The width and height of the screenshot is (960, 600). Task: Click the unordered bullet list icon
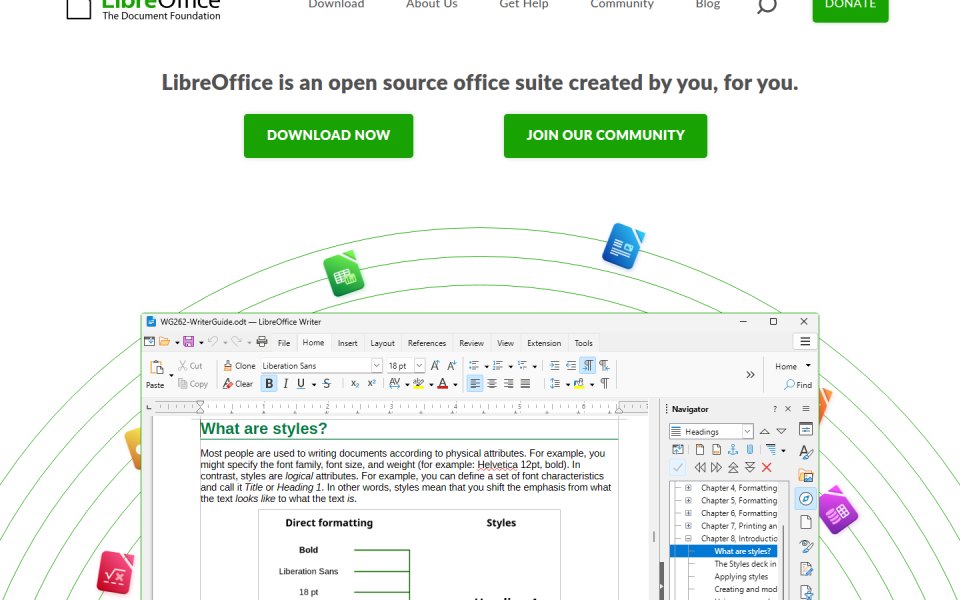click(x=474, y=366)
